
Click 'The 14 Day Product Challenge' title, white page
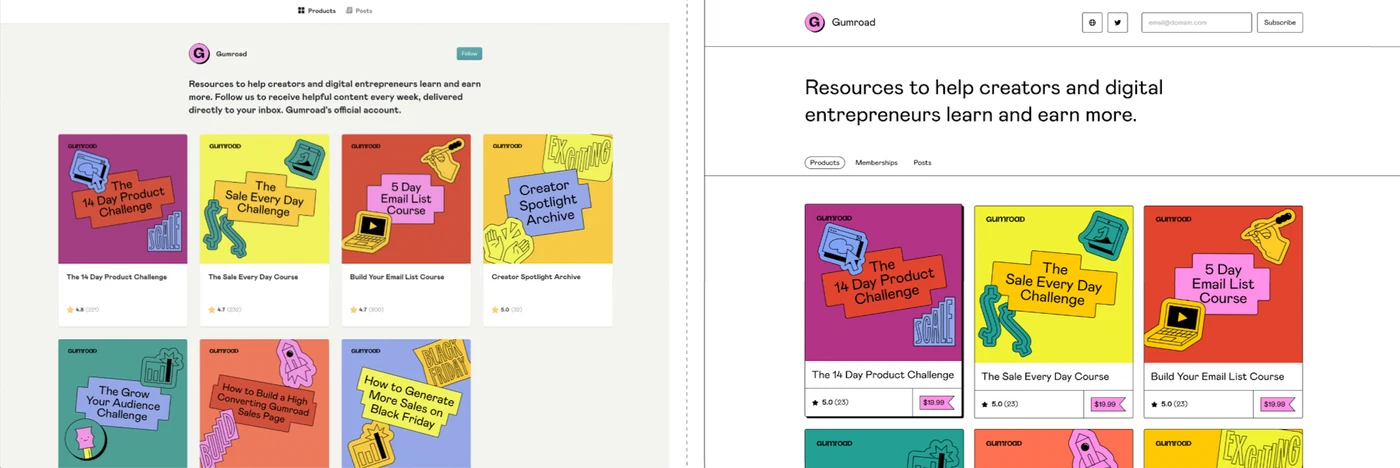click(x=883, y=375)
